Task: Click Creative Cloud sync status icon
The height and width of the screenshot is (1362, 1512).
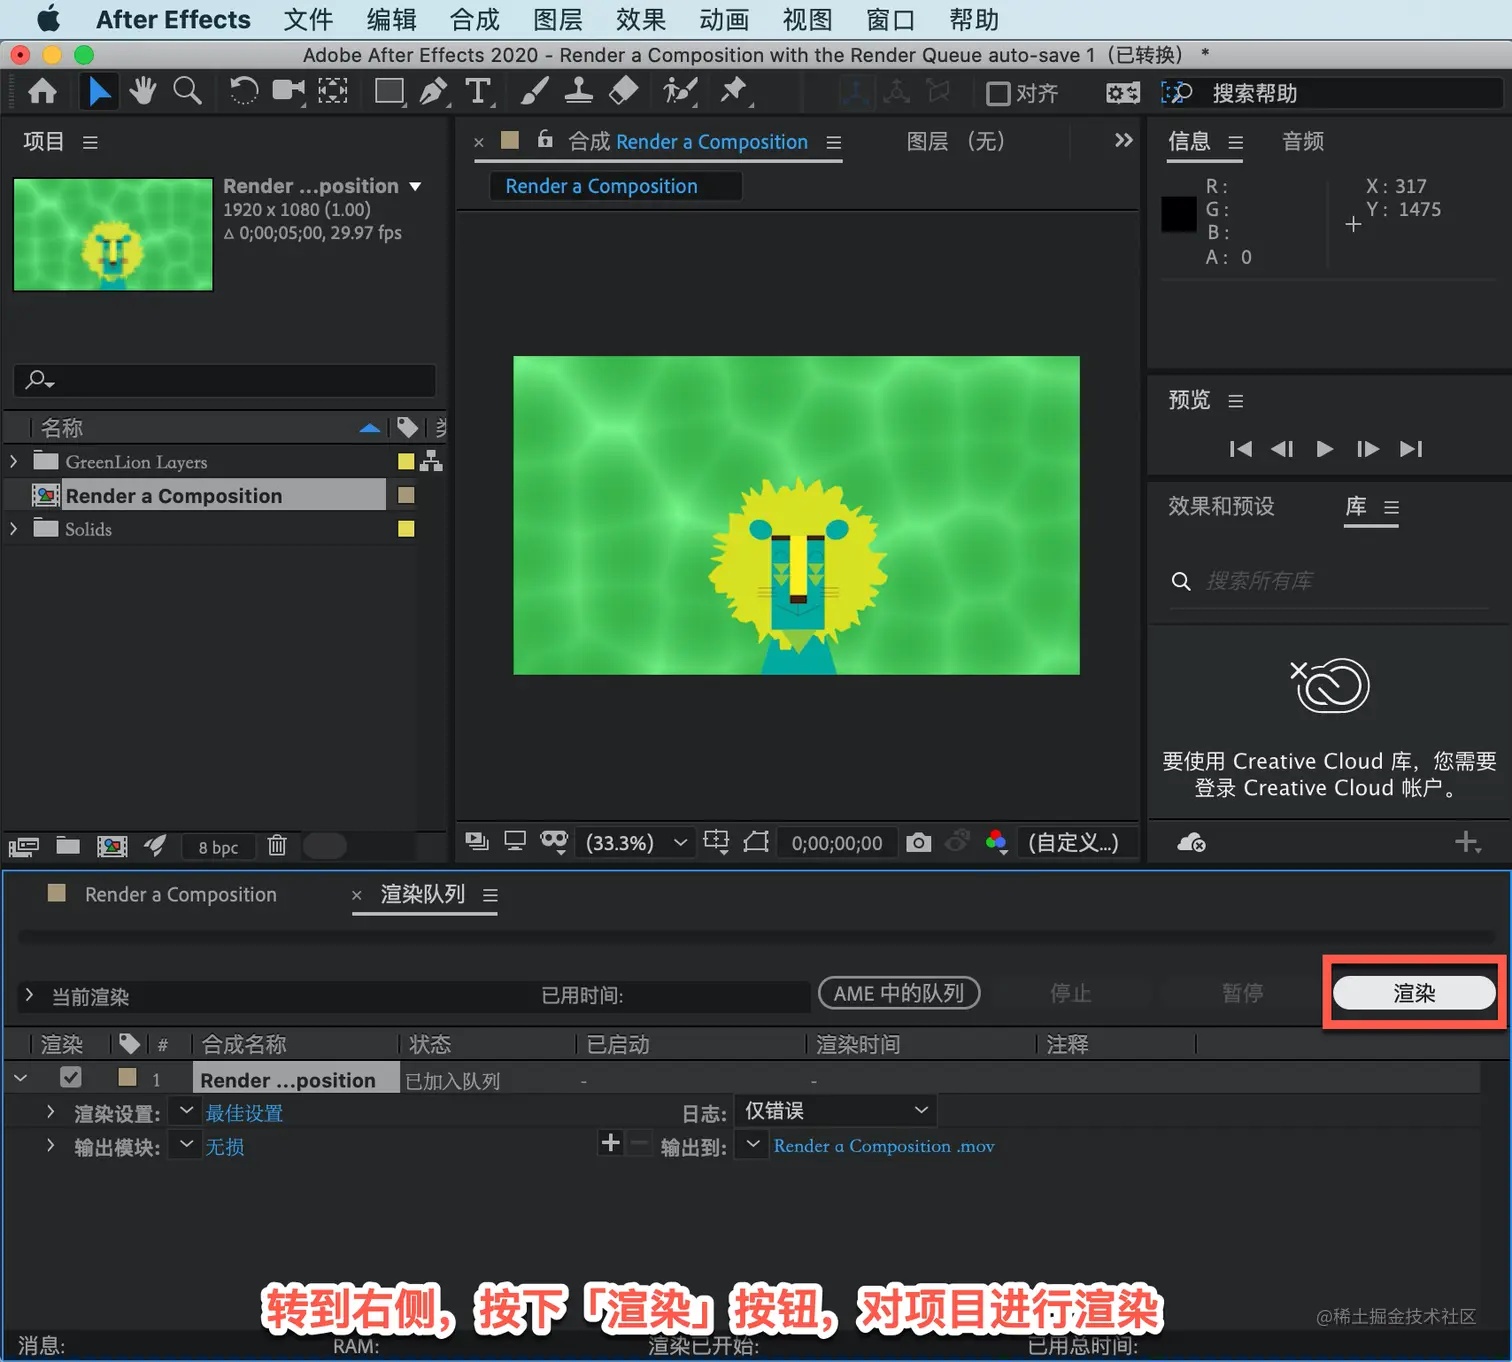Action: click(1191, 843)
